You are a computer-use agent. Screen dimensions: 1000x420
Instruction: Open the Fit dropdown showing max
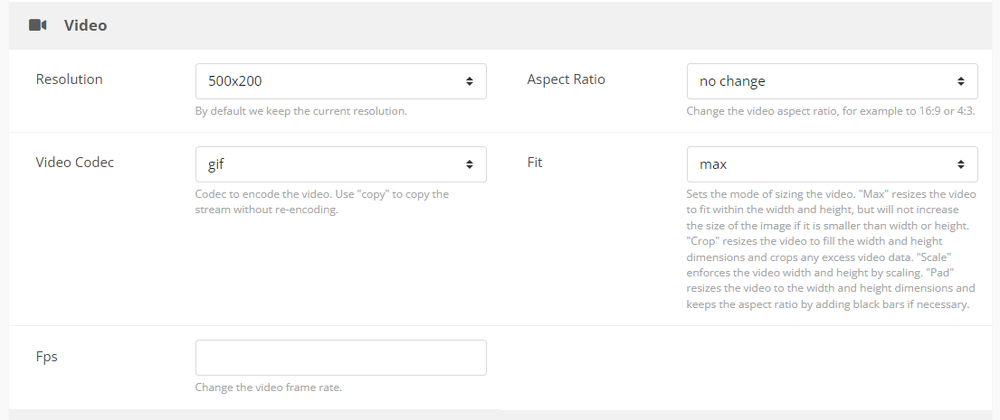pyautogui.click(x=832, y=164)
